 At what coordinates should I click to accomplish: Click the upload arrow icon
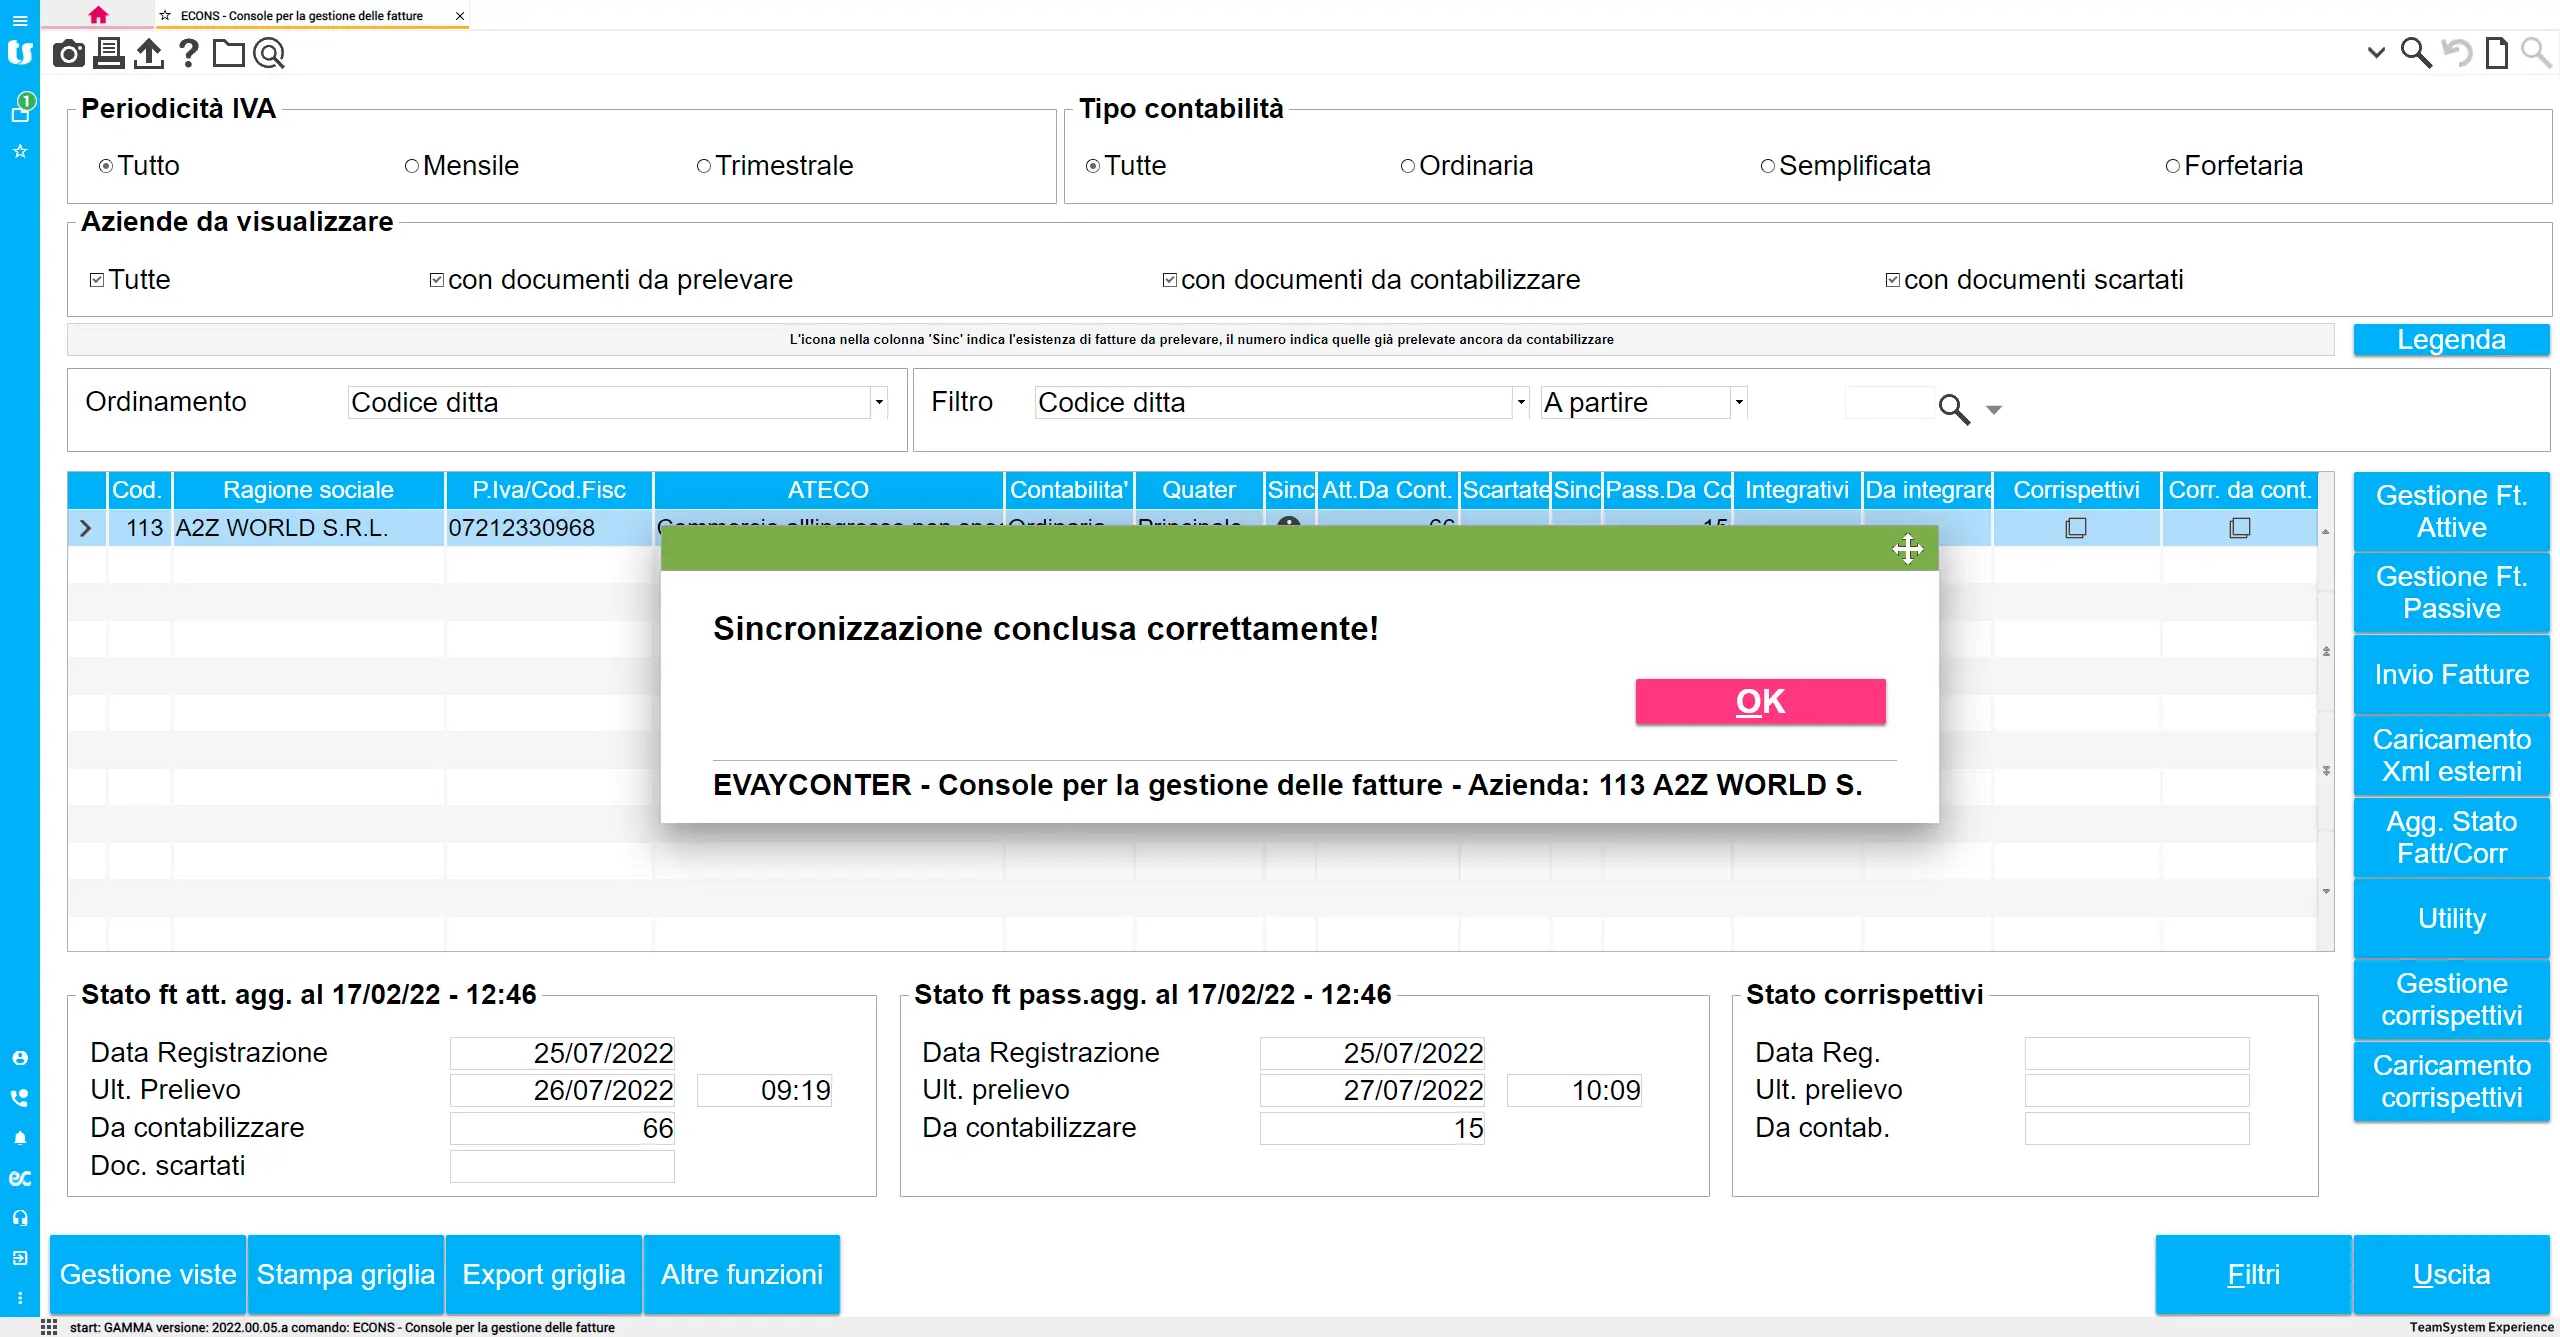tap(148, 53)
